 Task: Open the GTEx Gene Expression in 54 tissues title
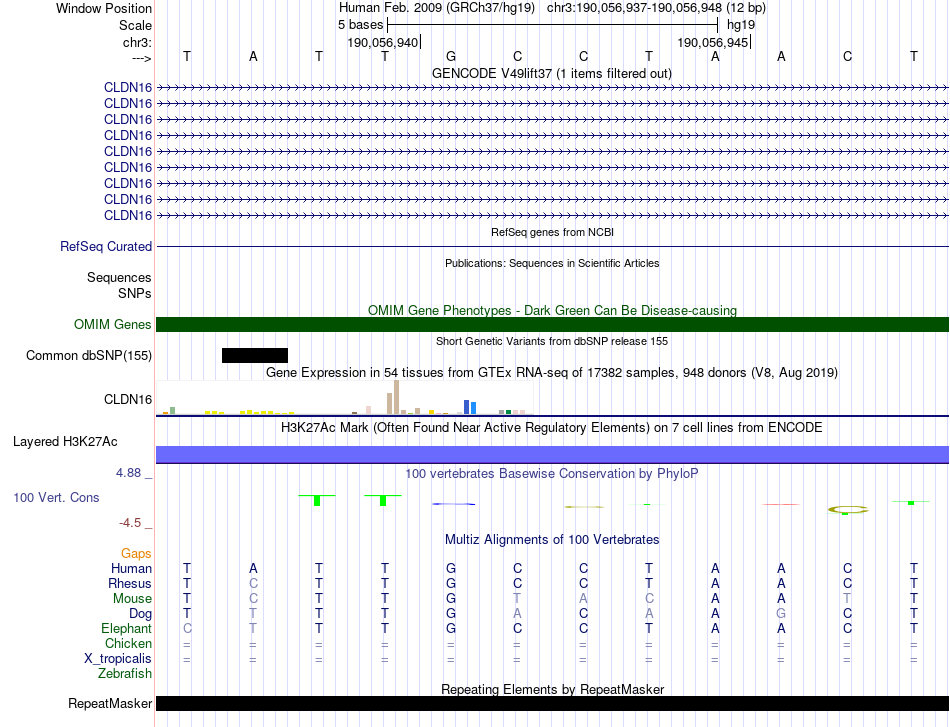[x=552, y=373]
